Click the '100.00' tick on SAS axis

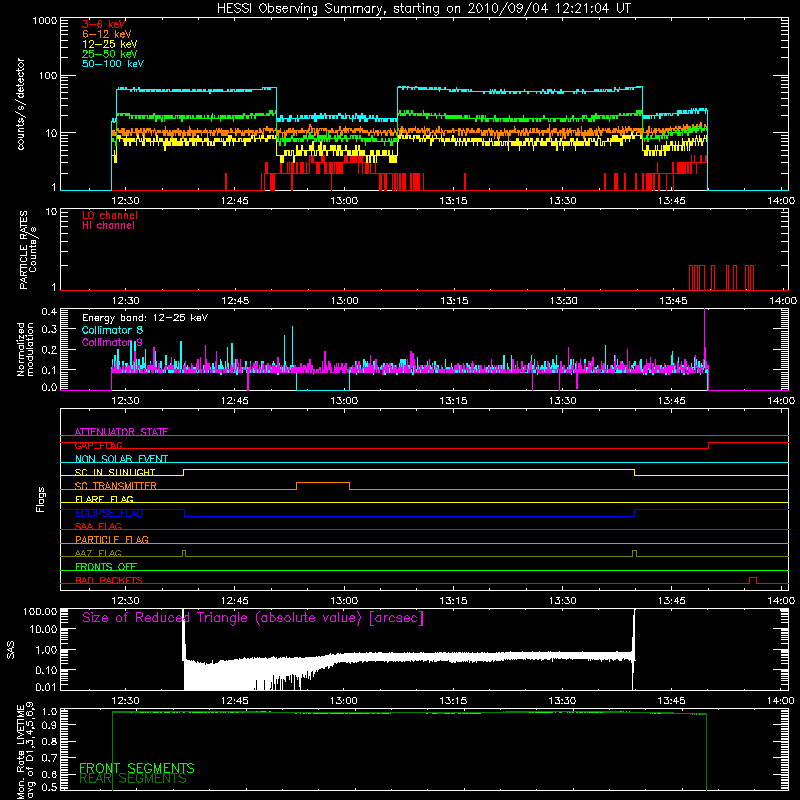click(40, 611)
